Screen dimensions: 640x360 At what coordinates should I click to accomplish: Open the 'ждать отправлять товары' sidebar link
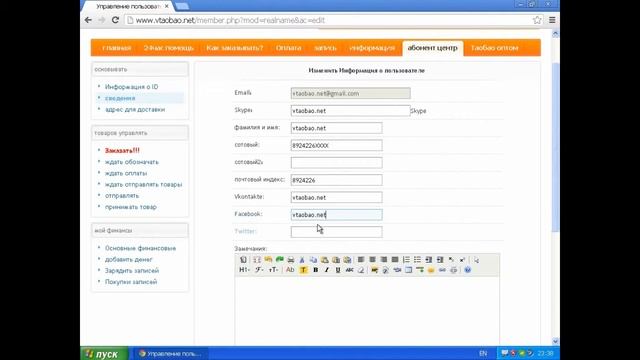(143, 184)
